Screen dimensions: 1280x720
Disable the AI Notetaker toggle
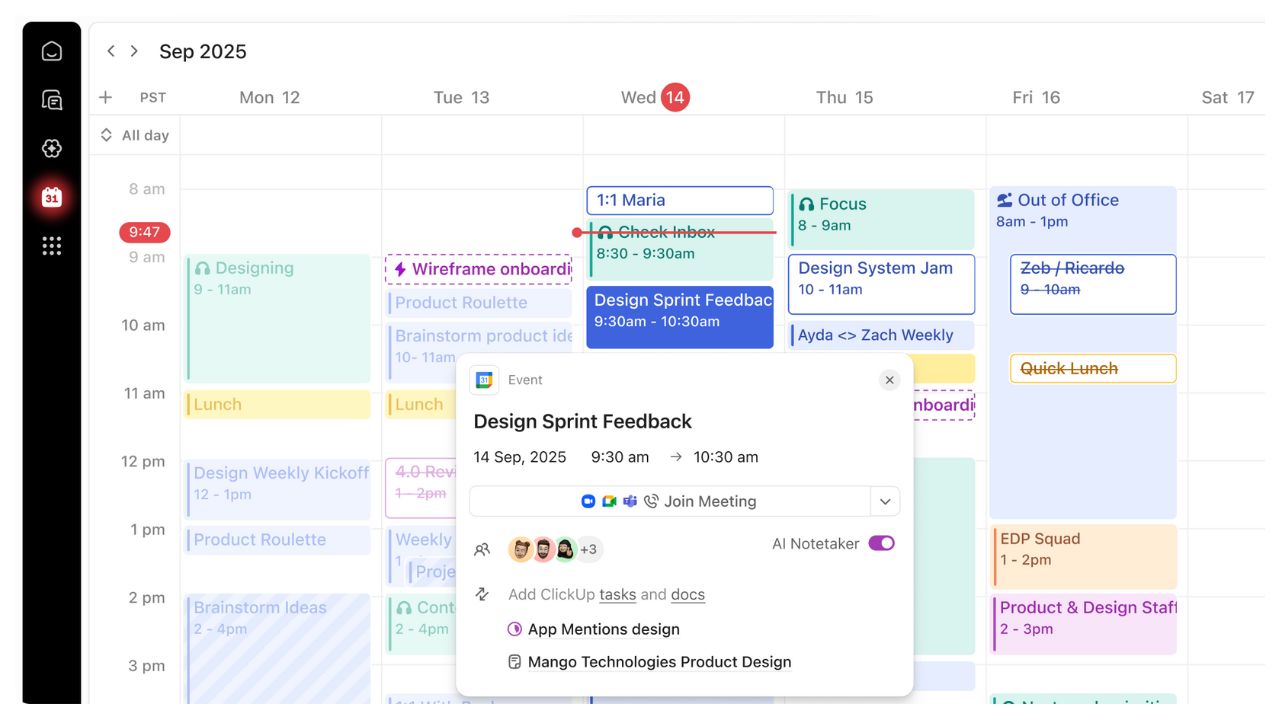click(881, 543)
